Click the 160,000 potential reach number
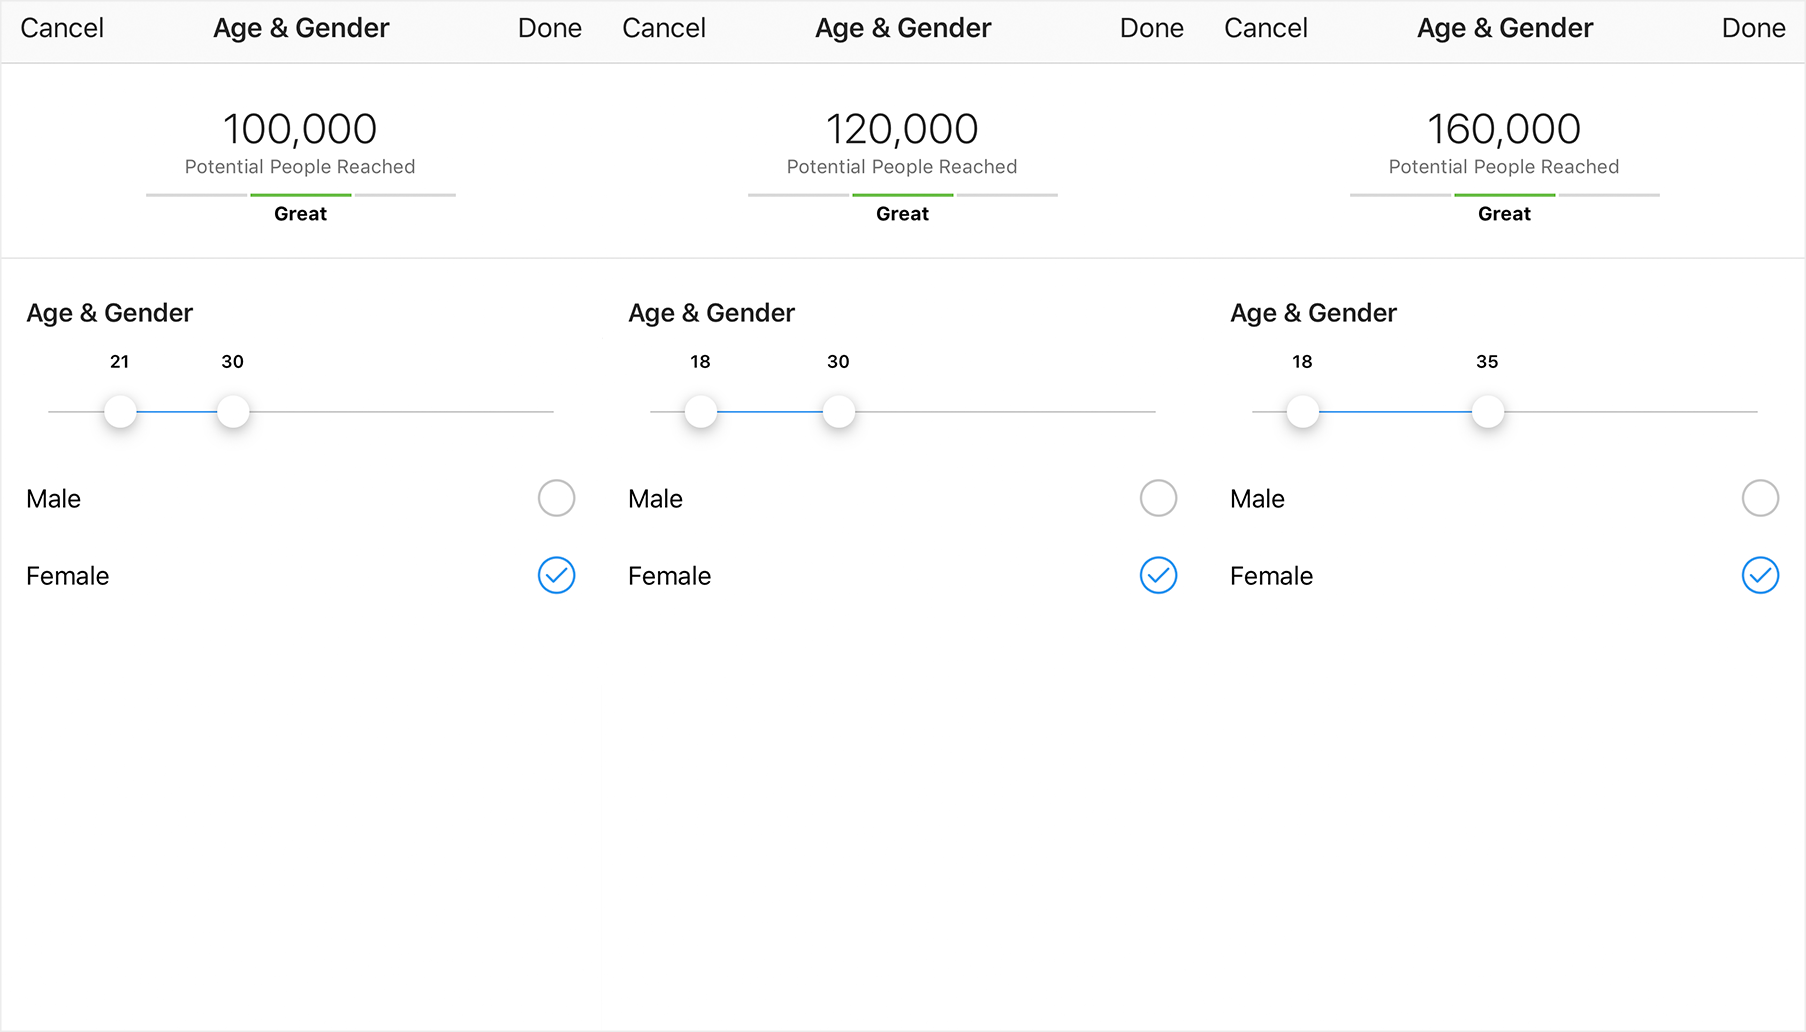1806x1032 pixels. pyautogui.click(x=1504, y=129)
